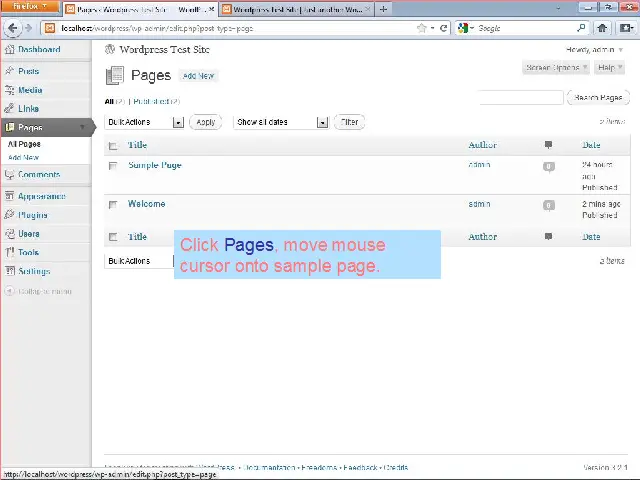Open the Welcome page title link
This screenshot has width=640, height=480.
pyautogui.click(x=147, y=204)
